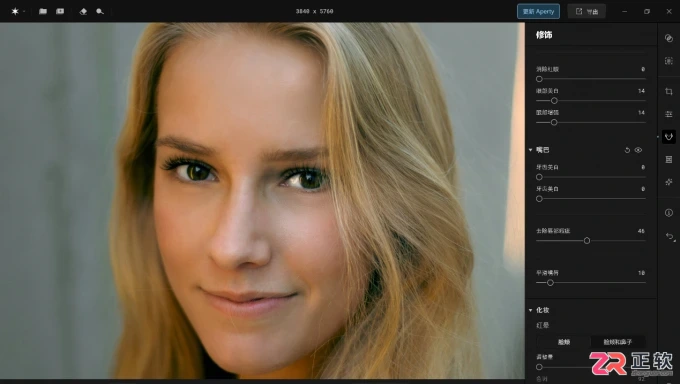Open the sparkle effects sidebar tab
Viewport: 680px width, 384px height.
(x=669, y=182)
